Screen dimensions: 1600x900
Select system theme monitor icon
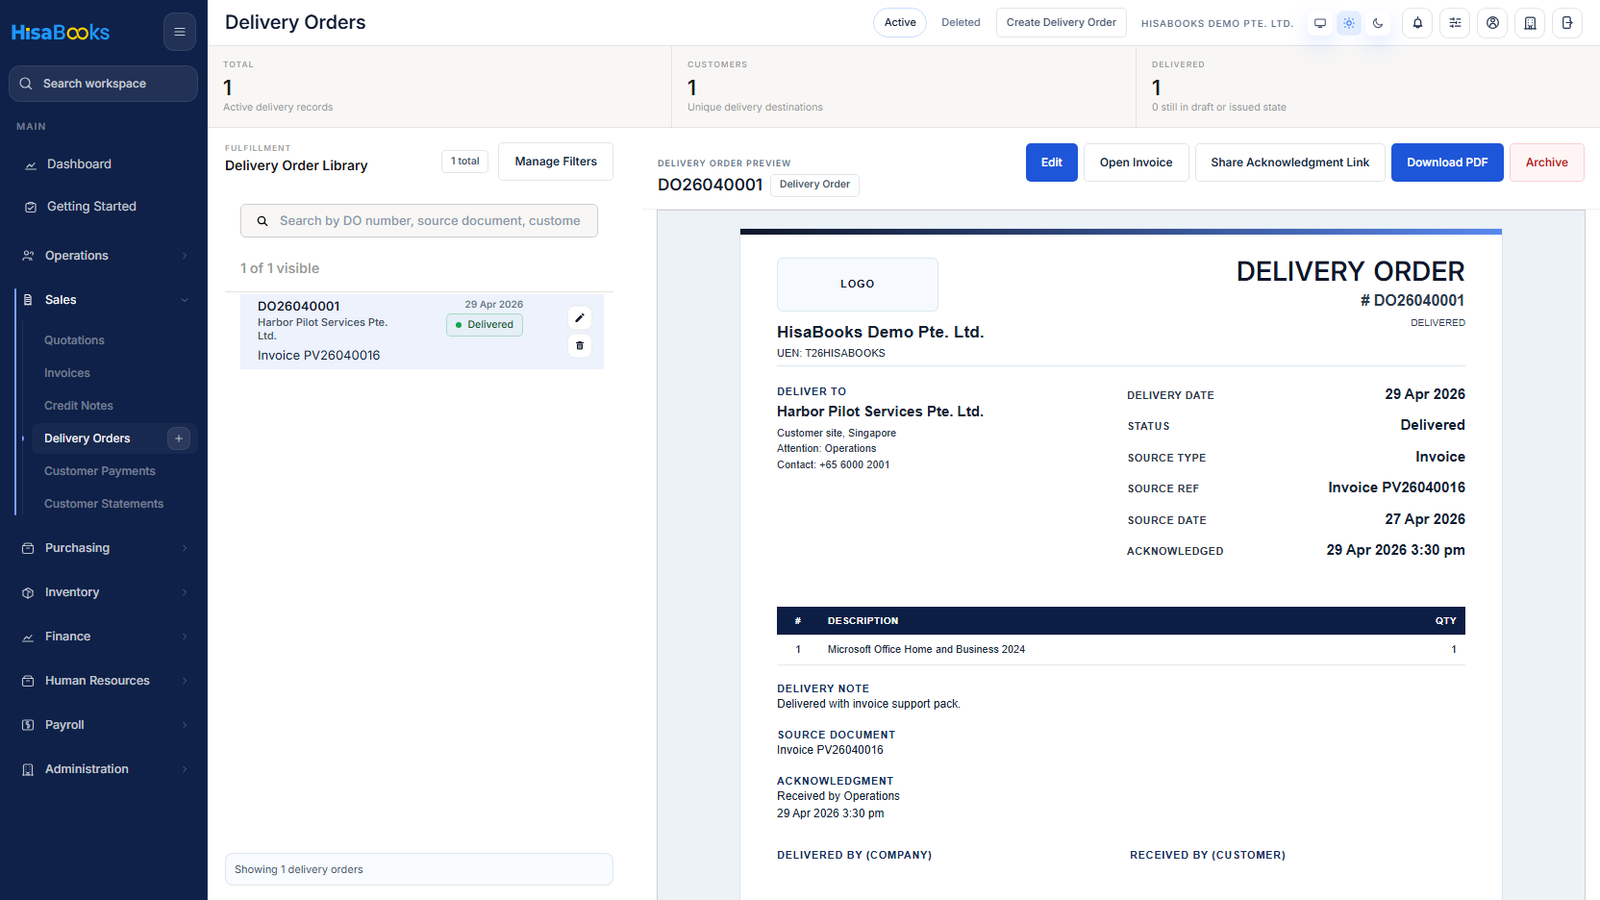pyautogui.click(x=1320, y=23)
